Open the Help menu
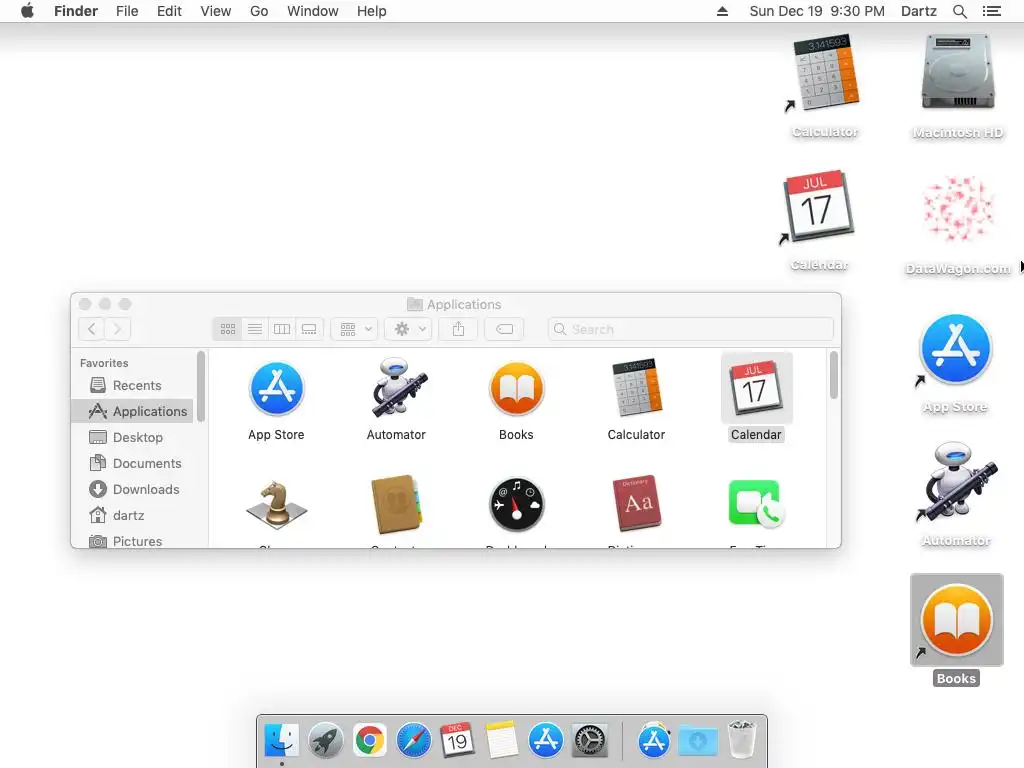Image resolution: width=1024 pixels, height=768 pixels. pyautogui.click(x=372, y=11)
